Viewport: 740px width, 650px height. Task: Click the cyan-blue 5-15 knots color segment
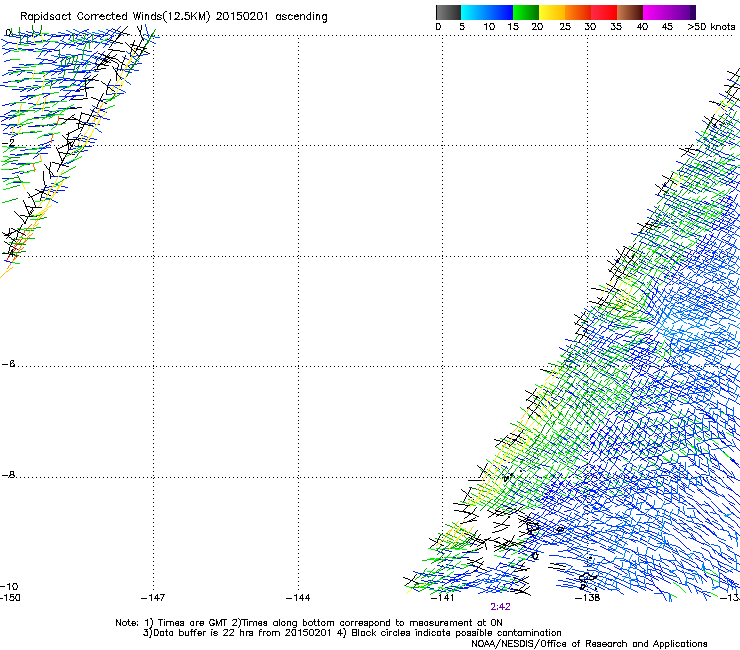point(487,12)
